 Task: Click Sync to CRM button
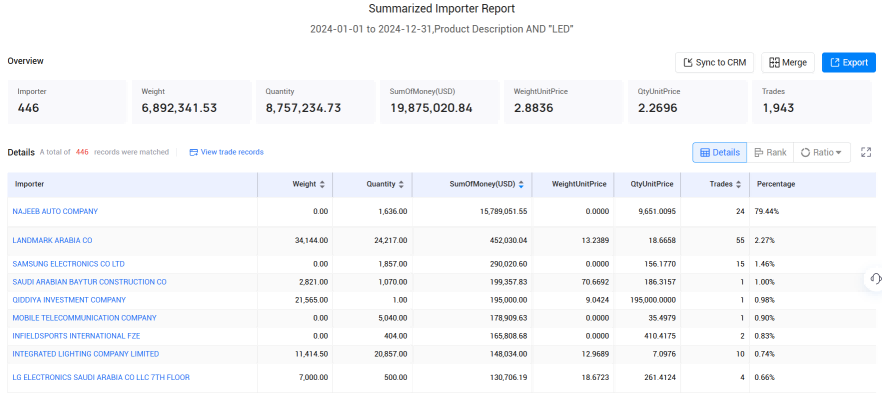click(714, 62)
